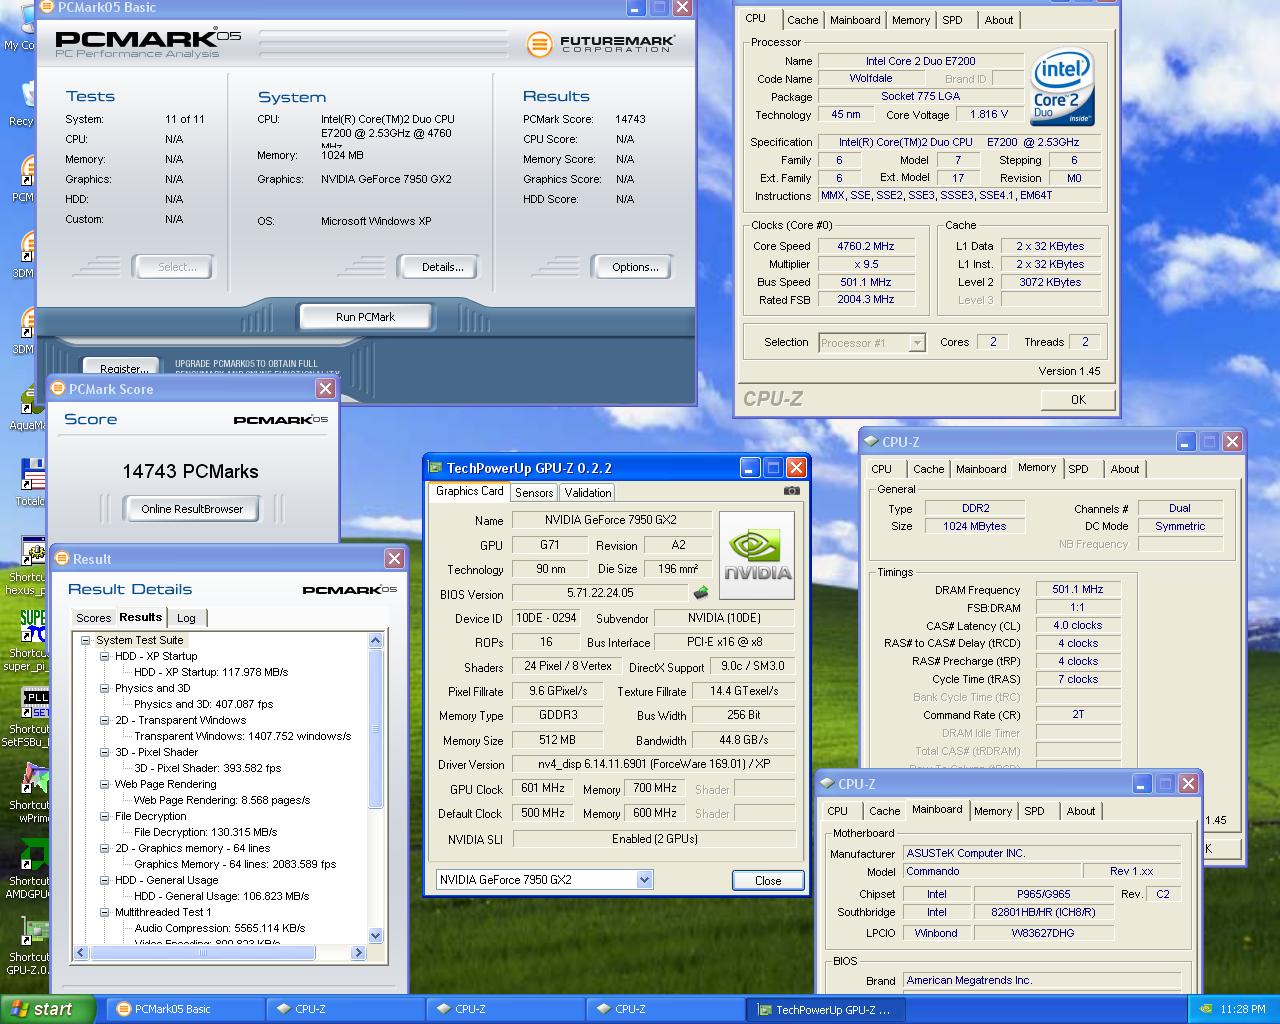Click the BIOS save chip icon in GPU-Z
Viewport: 1280px width, 1024px height.
point(701,593)
